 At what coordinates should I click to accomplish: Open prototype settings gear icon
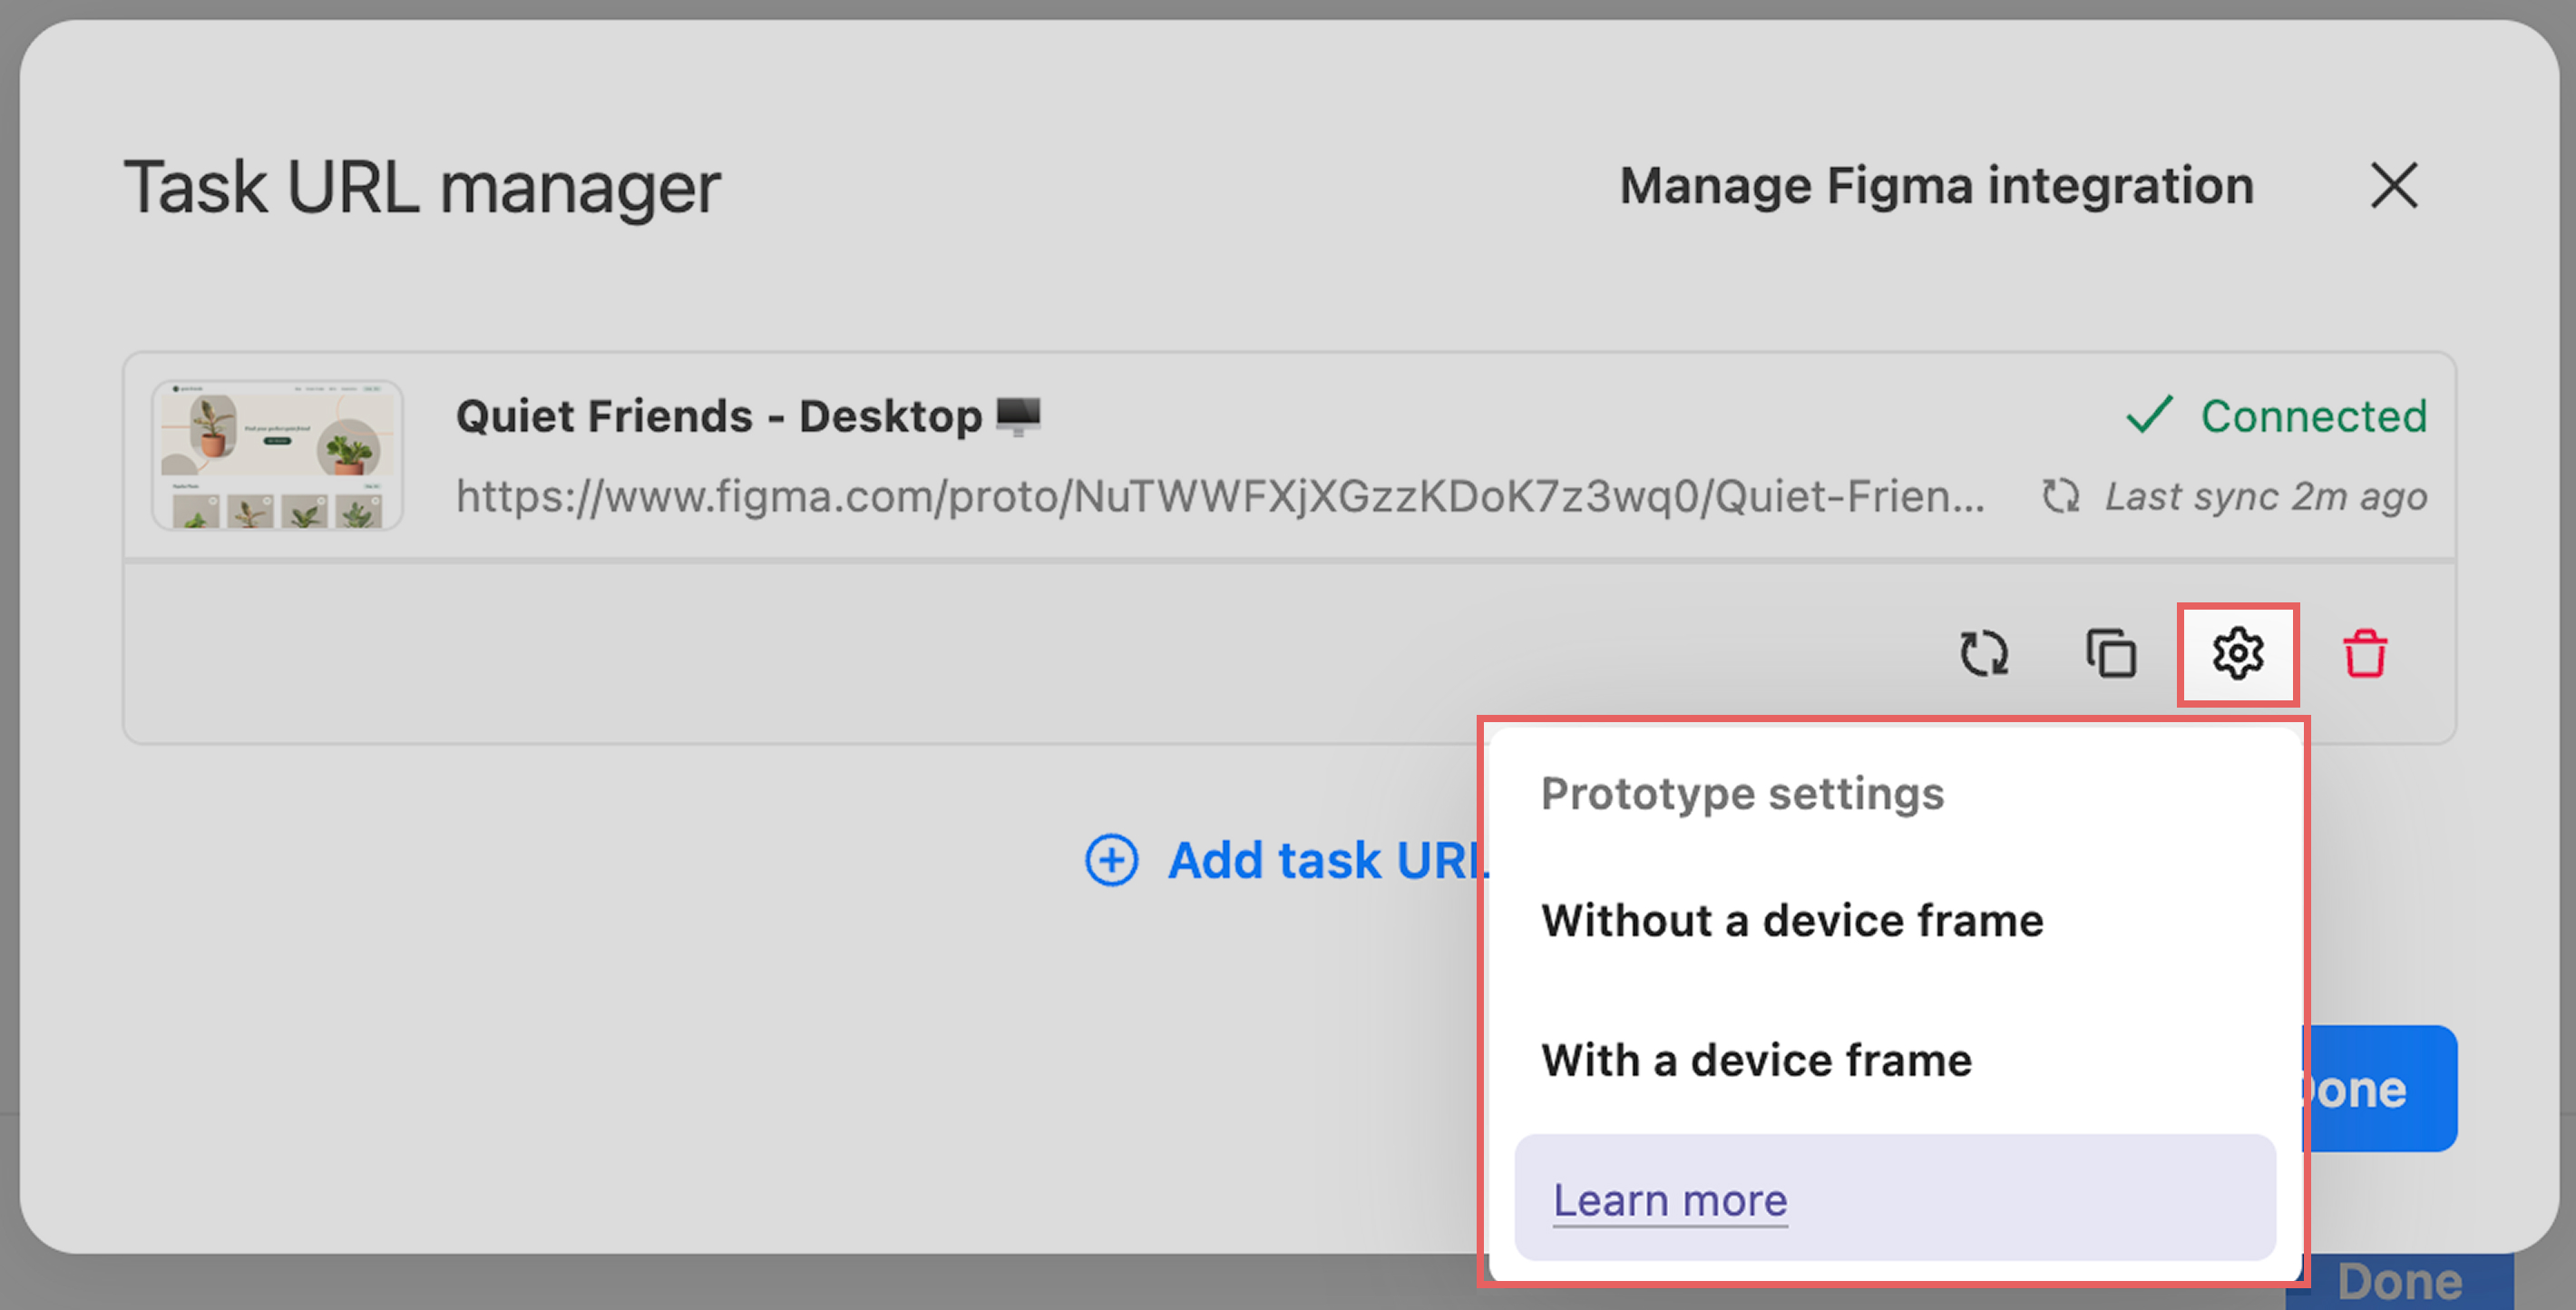(x=2238, y=655)
